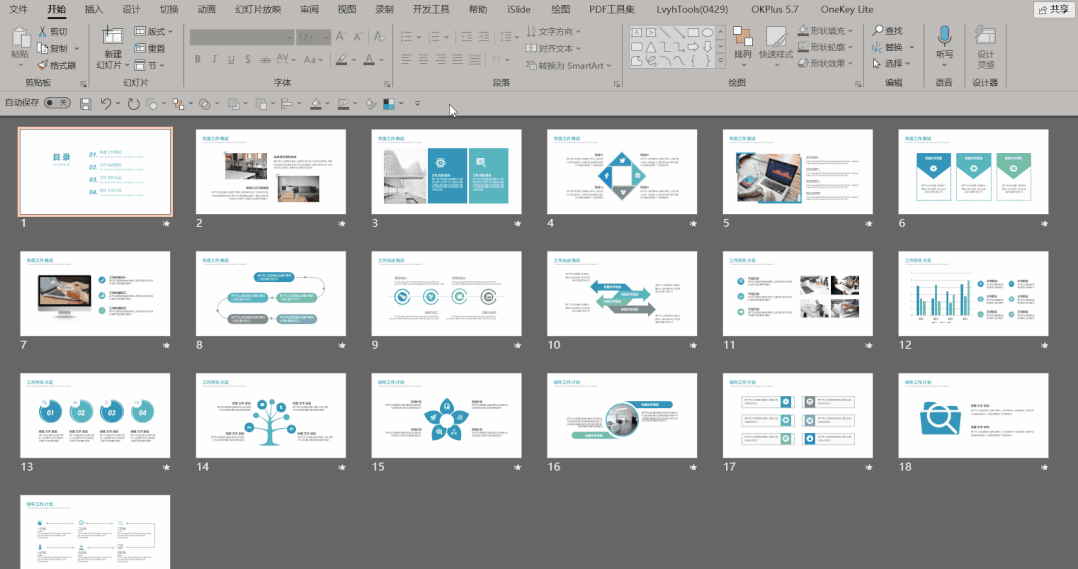This screenshot has height=569, width=1078.
Task: Select the right block arrow shape in gallery
Action: pyautogui.click(x=693, y=47)
